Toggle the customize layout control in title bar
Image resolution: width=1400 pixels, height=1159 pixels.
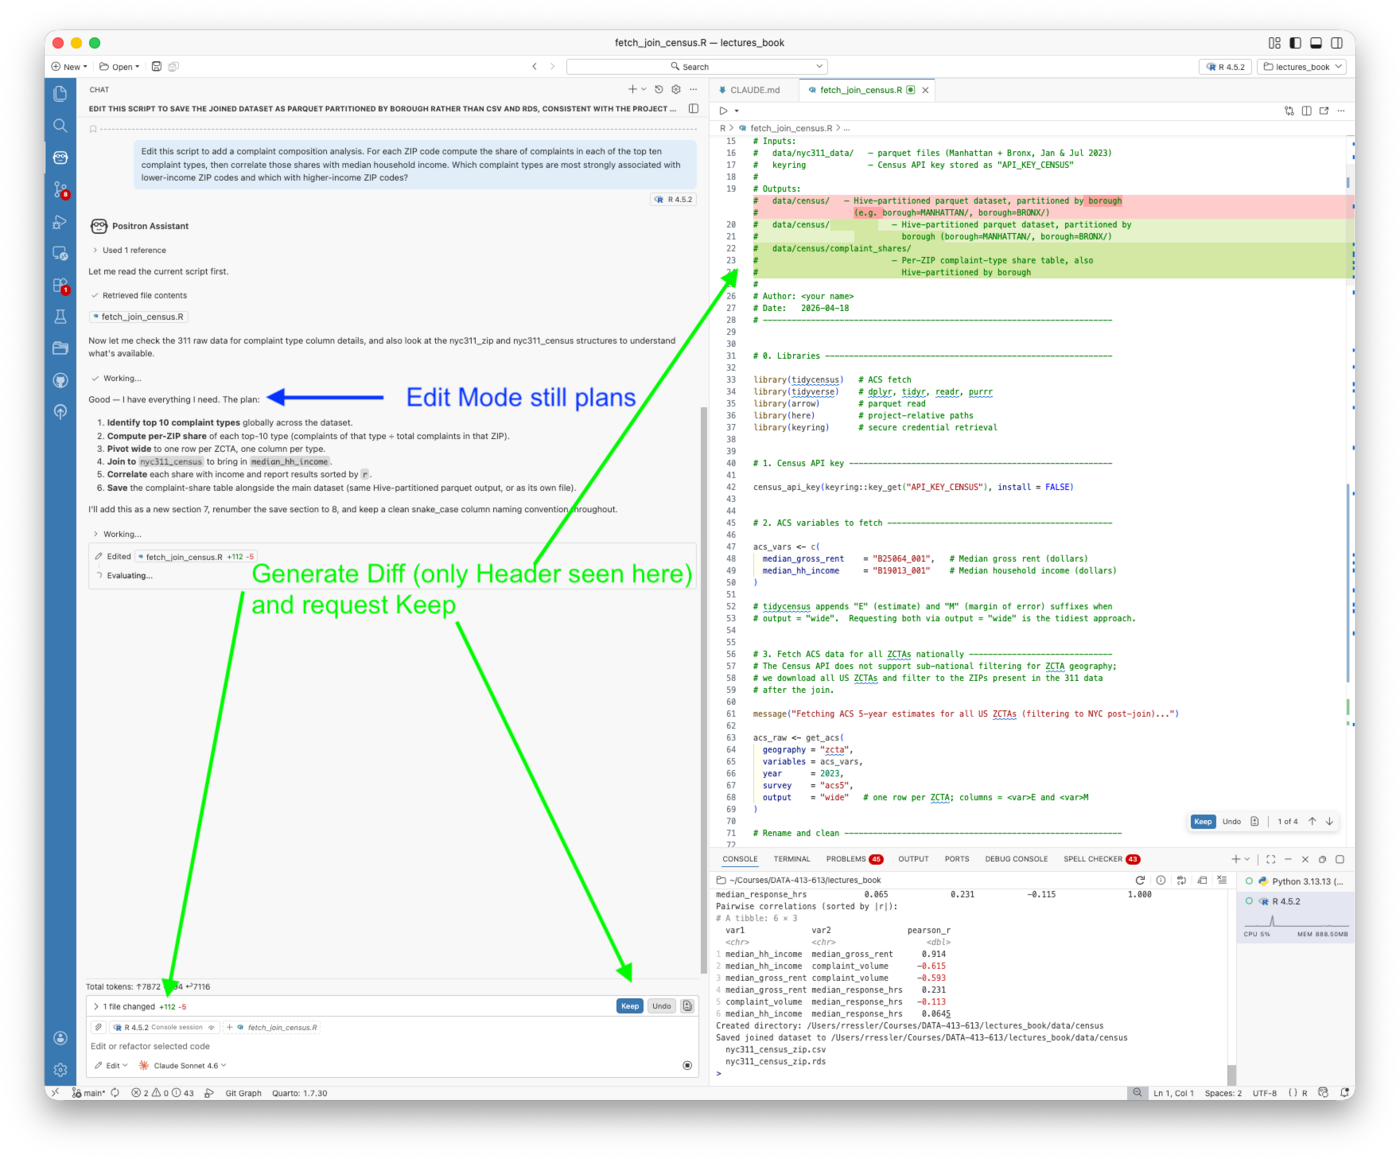(x=1274, y=43)
